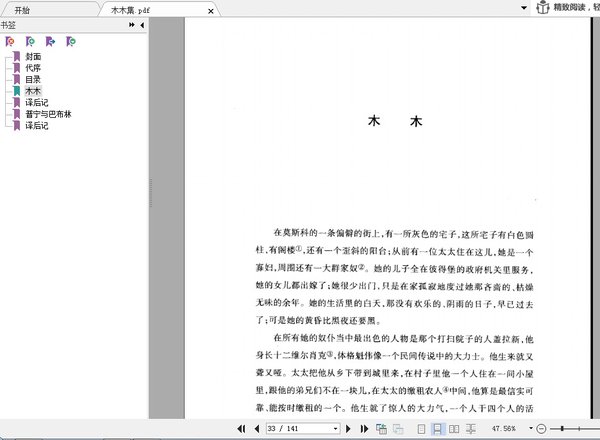The height and width of the screenshot is (440, 600).
Task: Click the greyed next view icon
Action: click(398, 429)
